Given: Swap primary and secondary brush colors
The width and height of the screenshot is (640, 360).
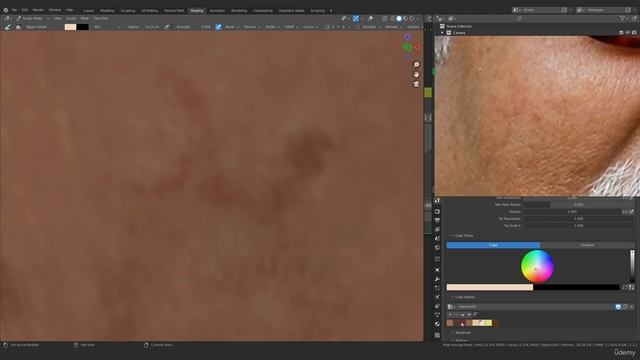Looking at the screenshot, I should 624,287.
